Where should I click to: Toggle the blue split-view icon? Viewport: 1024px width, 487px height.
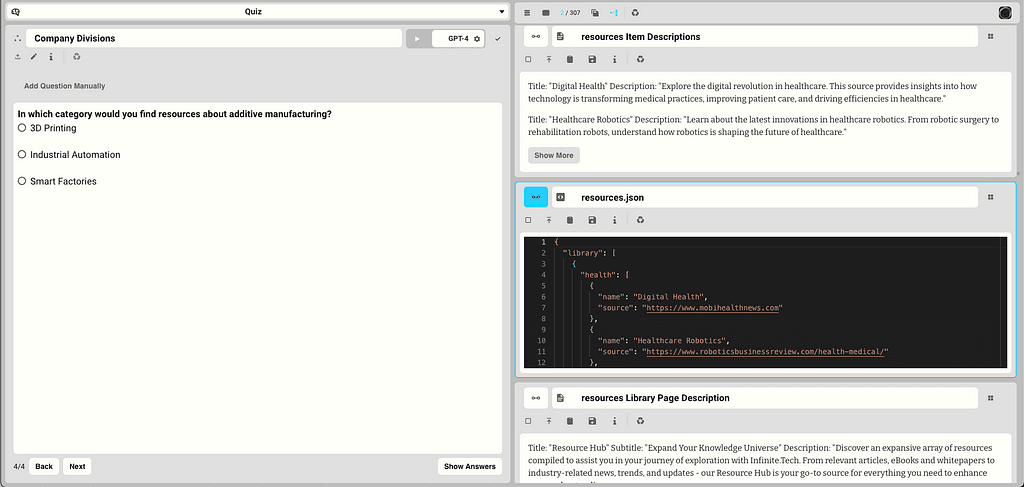pos(614,12)
